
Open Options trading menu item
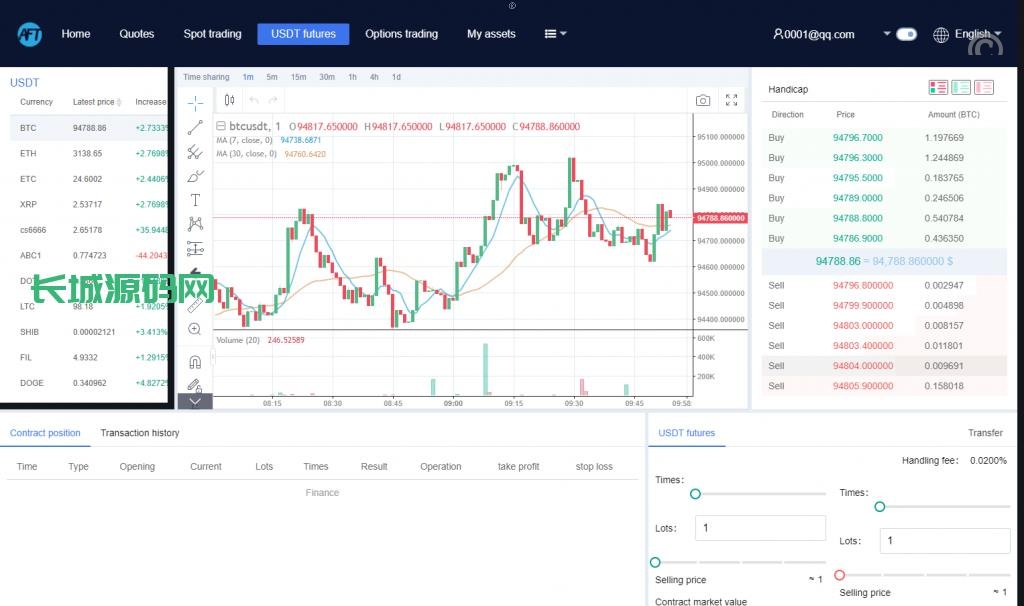[401, 34]
